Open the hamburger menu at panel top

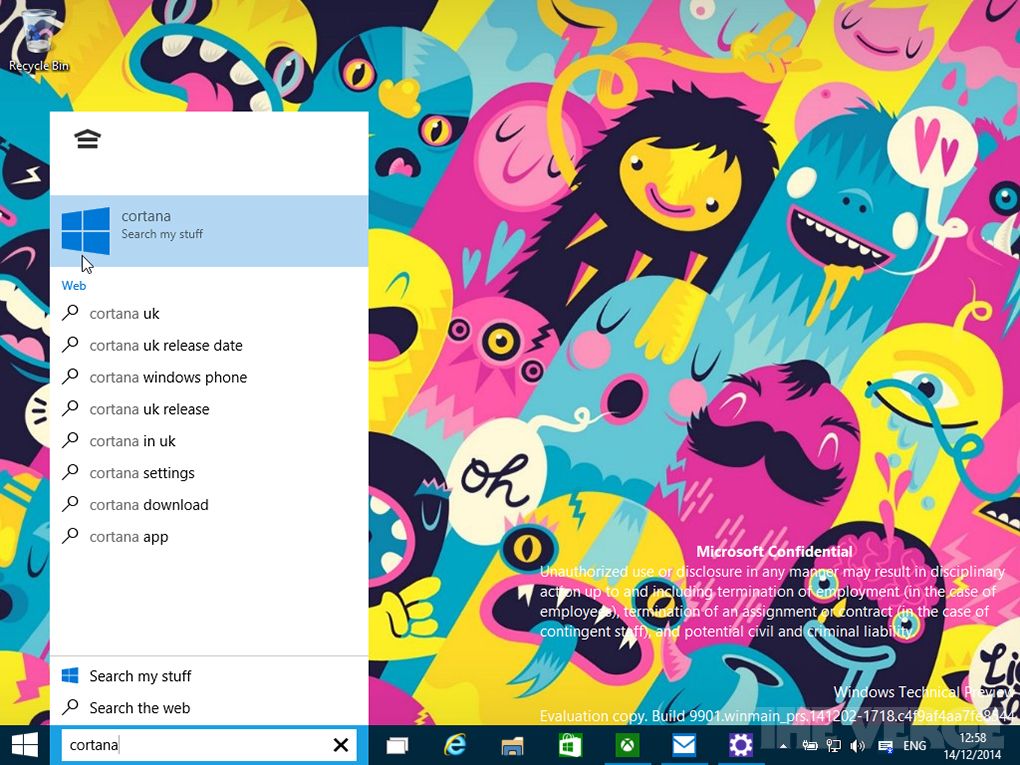[x=87, y=139]
